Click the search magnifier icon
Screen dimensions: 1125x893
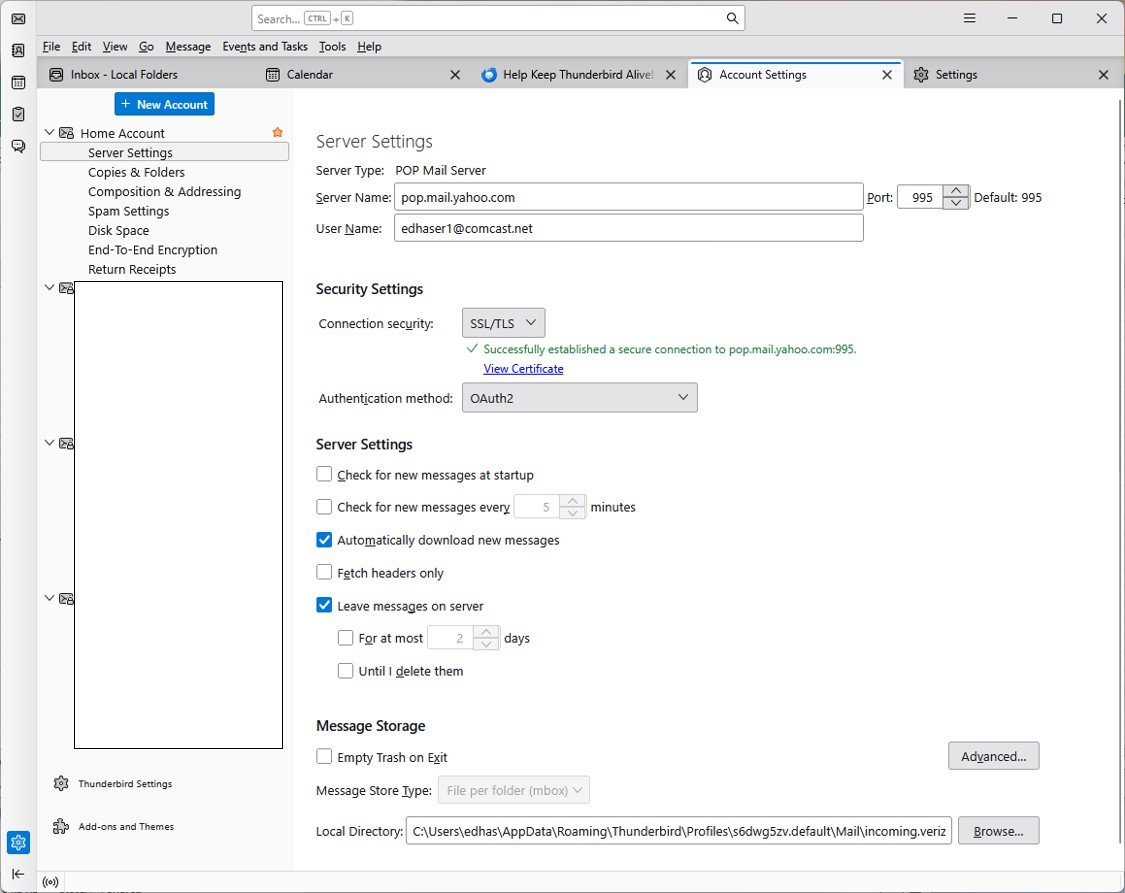pos(732,18)
